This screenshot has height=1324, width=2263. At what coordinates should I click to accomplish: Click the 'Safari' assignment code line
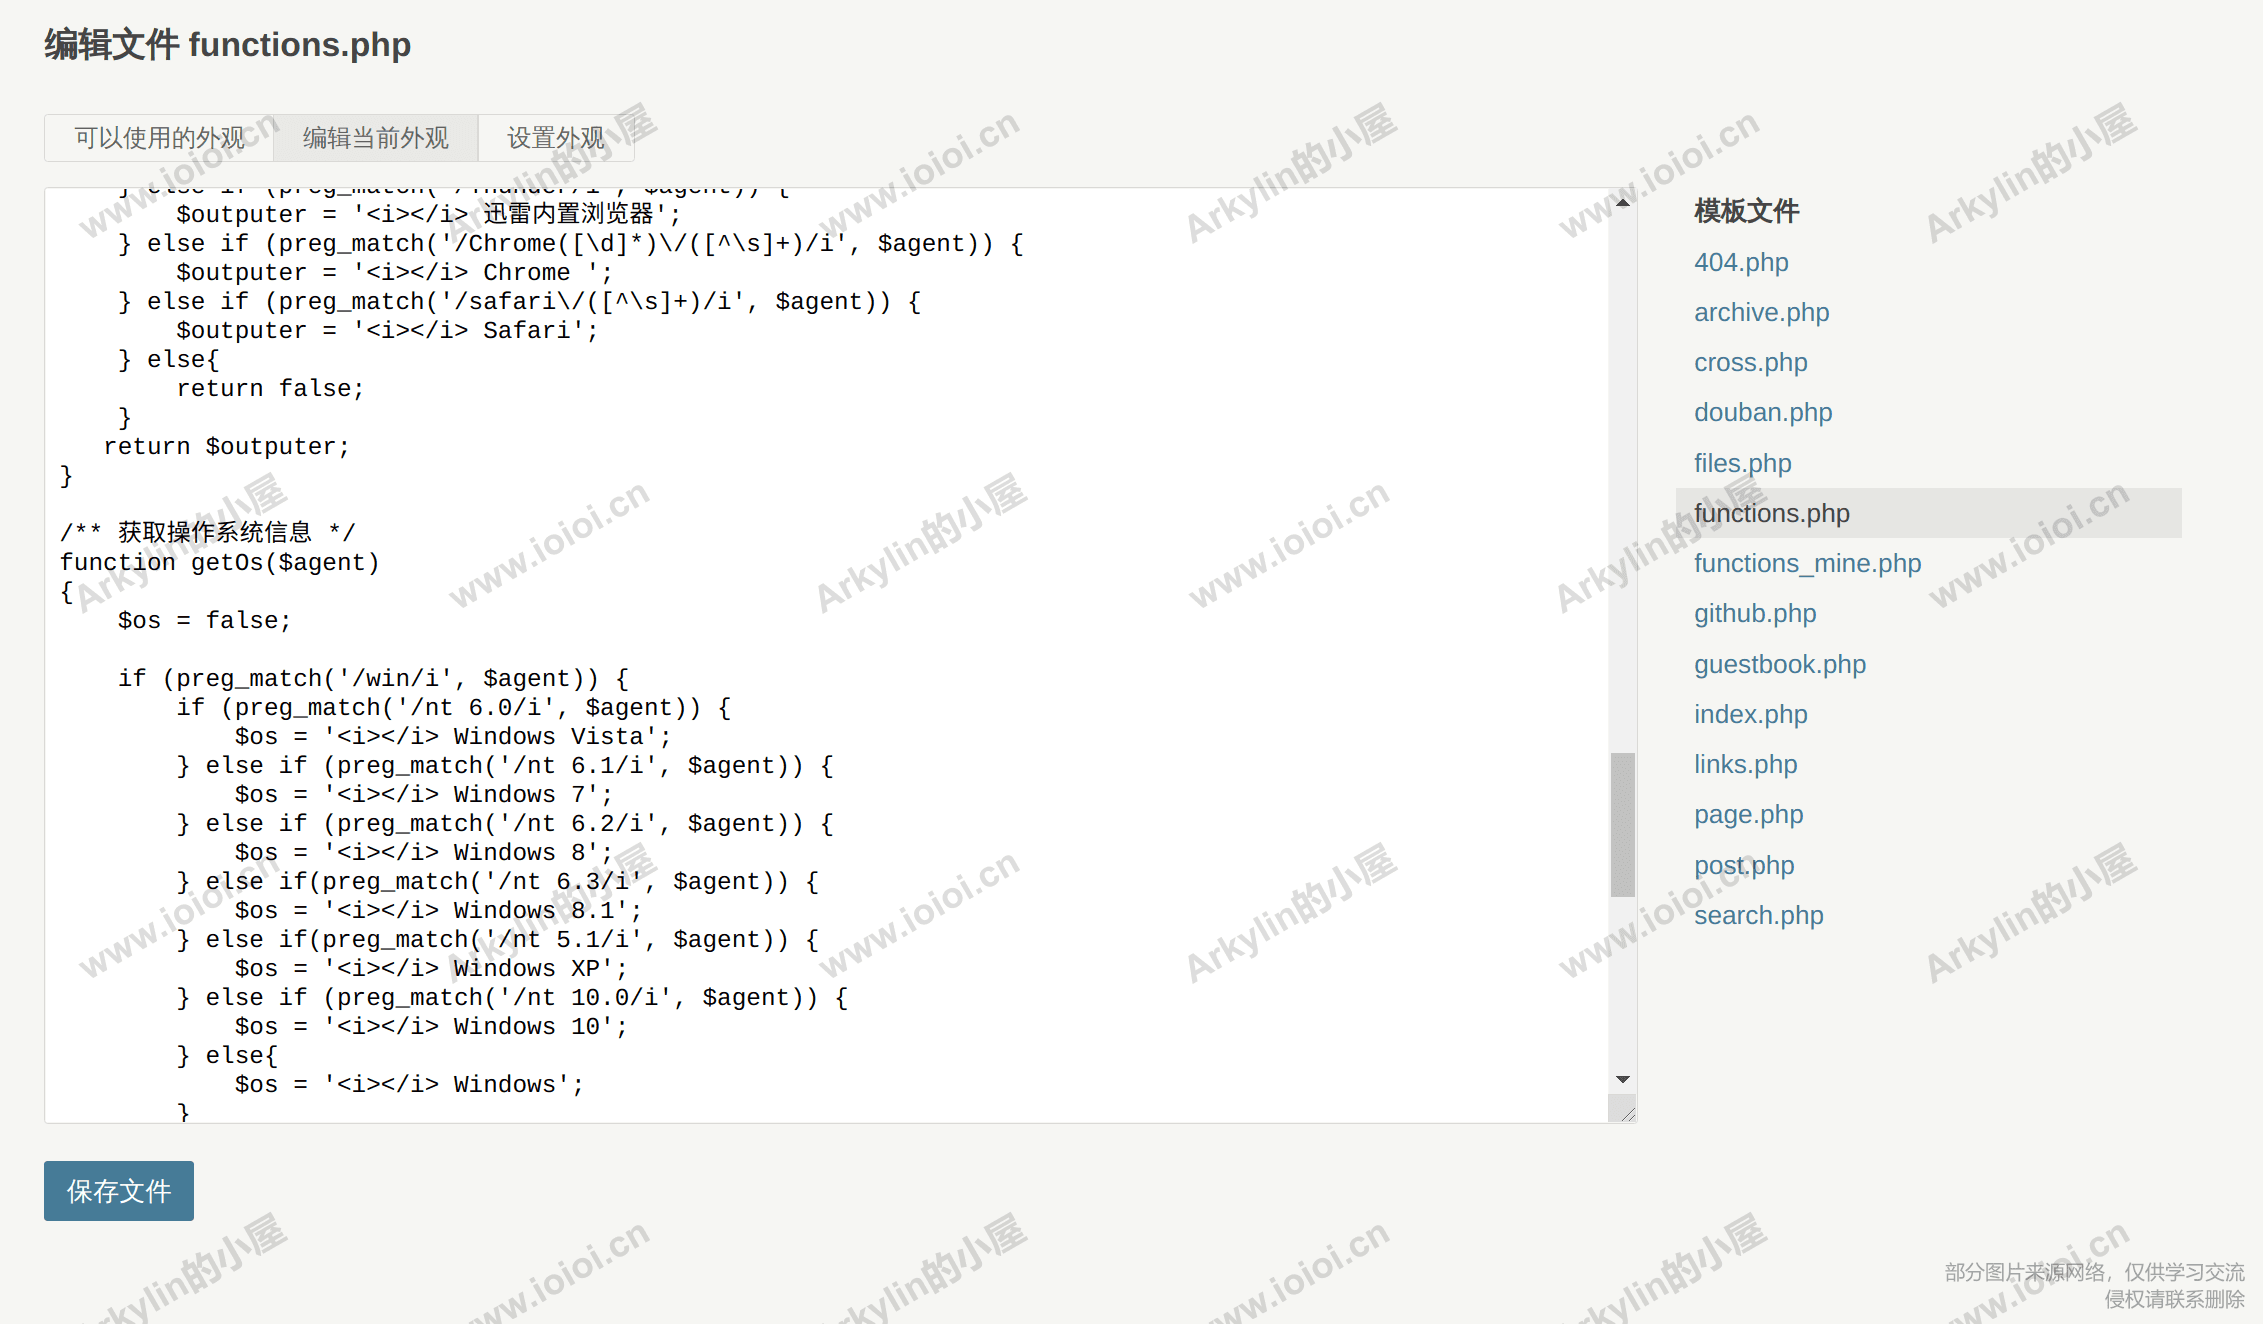point(387,330)
